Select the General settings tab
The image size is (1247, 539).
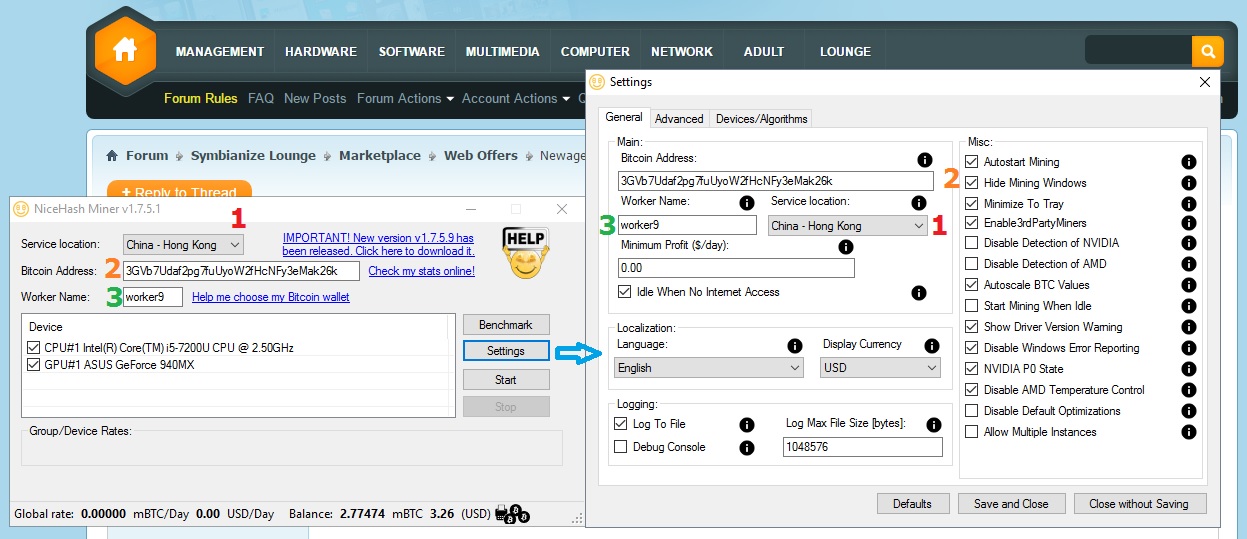click(x=624, y=117)
